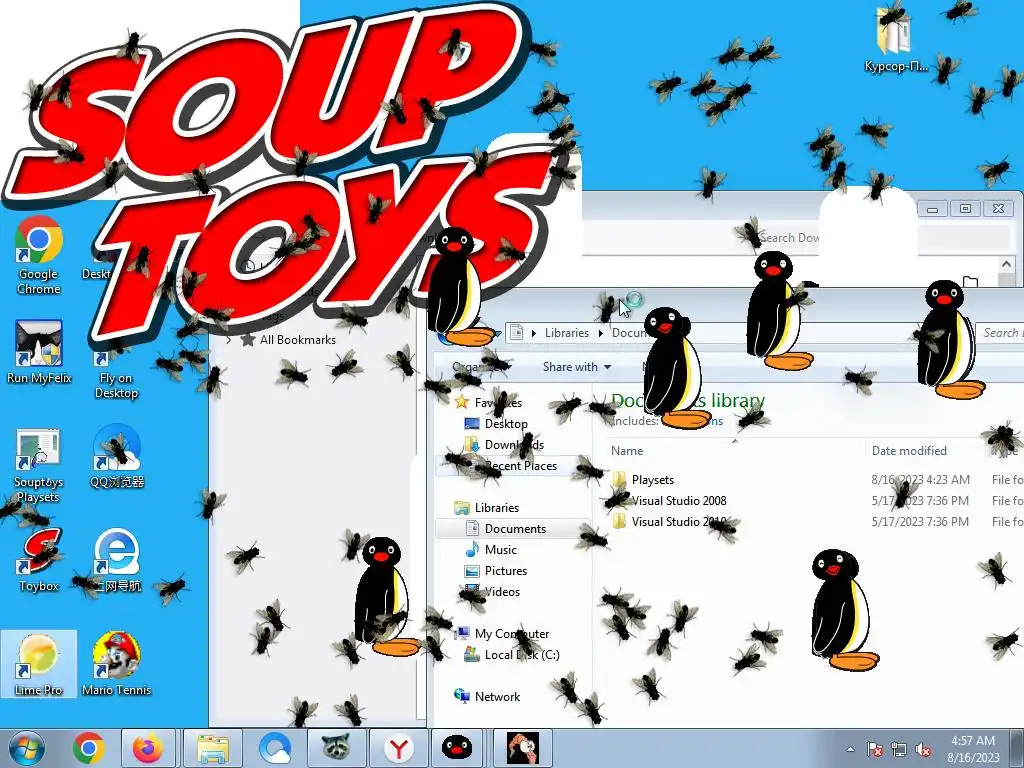Click the Chrome taskbar icon
The width and height of the screenshot is (1024, 768).
click(x=89, y=748)
